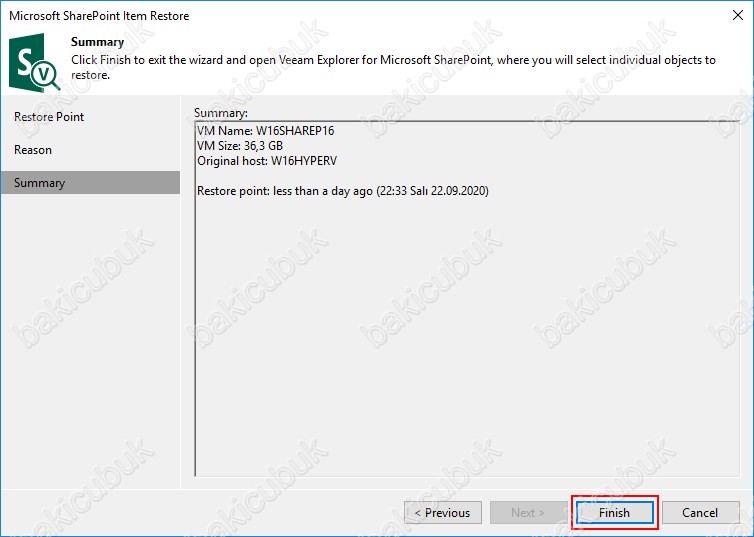Open the Restore Point wizard step
This screenshot has width=754, height=537.
pos(49,117)
